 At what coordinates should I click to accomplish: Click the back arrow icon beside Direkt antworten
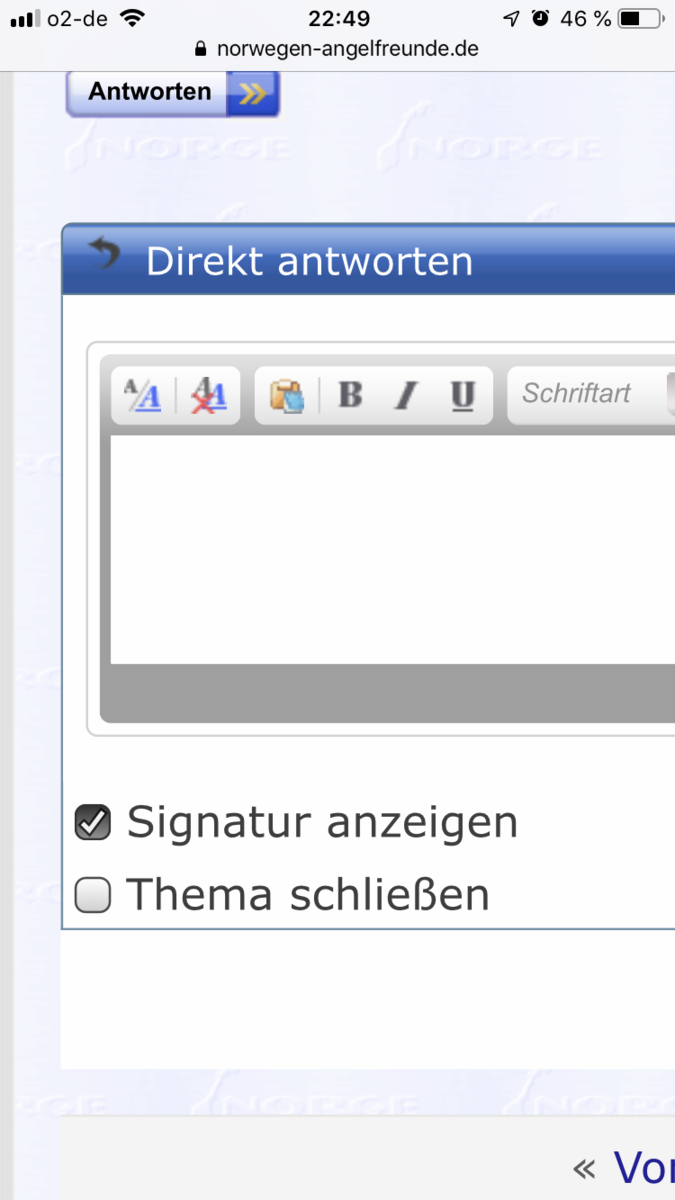tap(102, 255)
